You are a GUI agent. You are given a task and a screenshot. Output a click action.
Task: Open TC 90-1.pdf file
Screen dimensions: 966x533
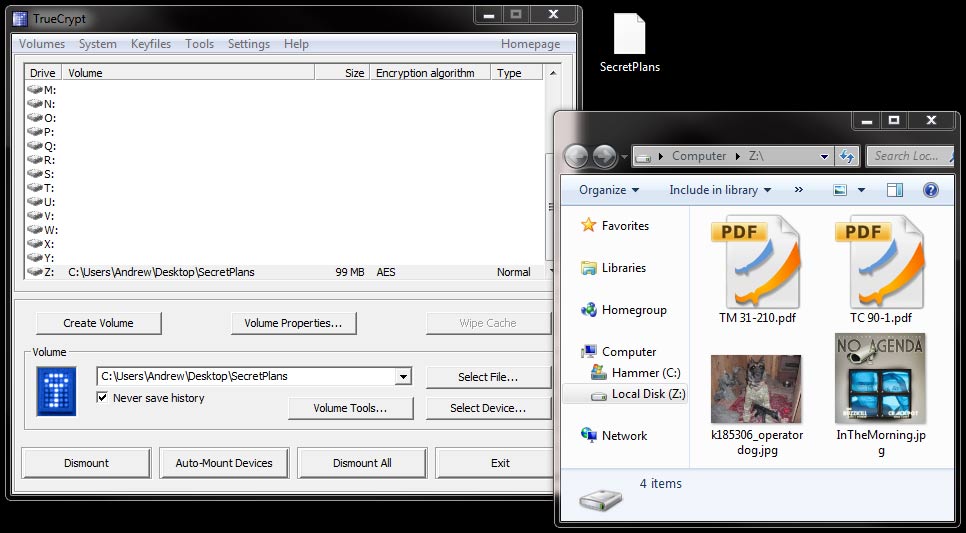point(880,270)
